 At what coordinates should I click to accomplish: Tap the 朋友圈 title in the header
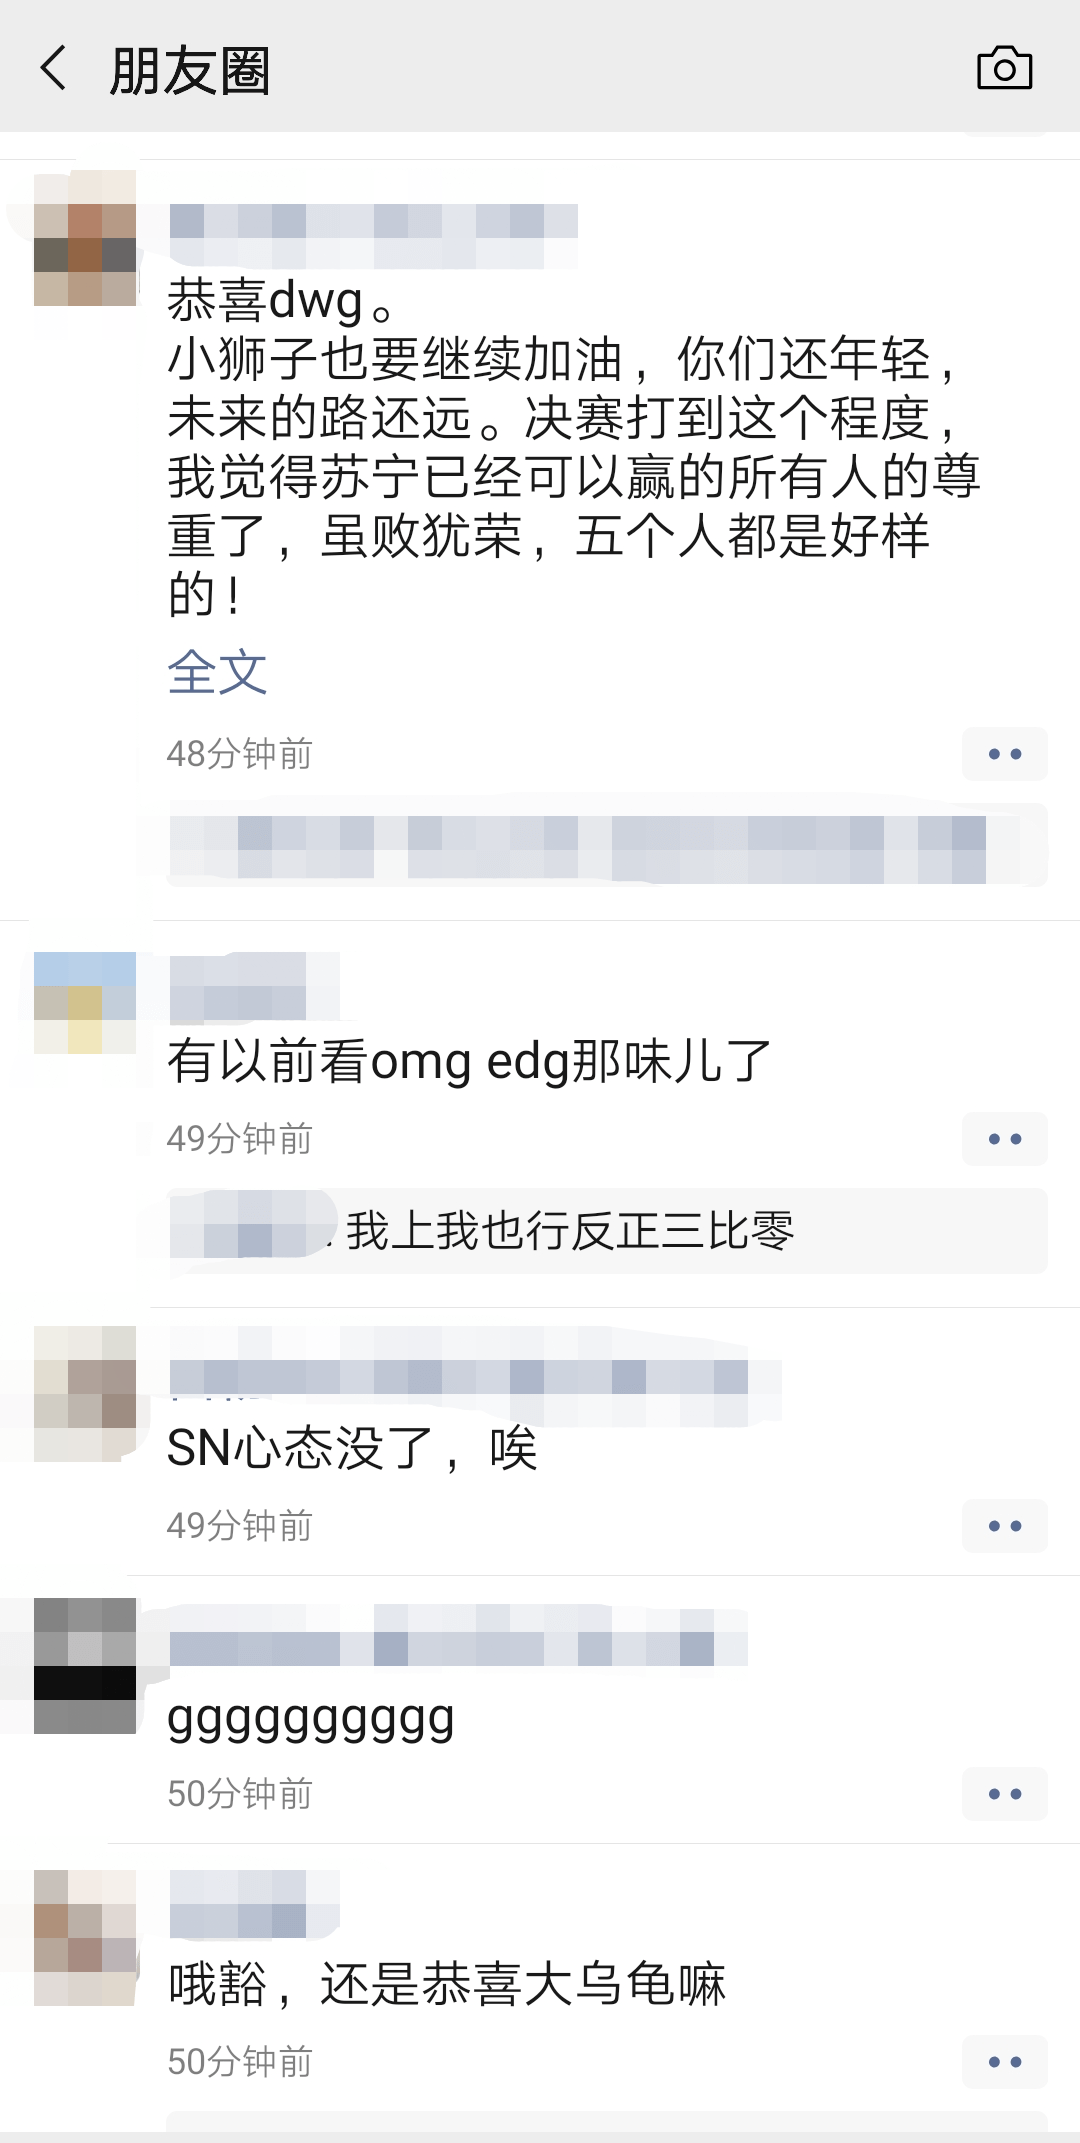(190, 71)
